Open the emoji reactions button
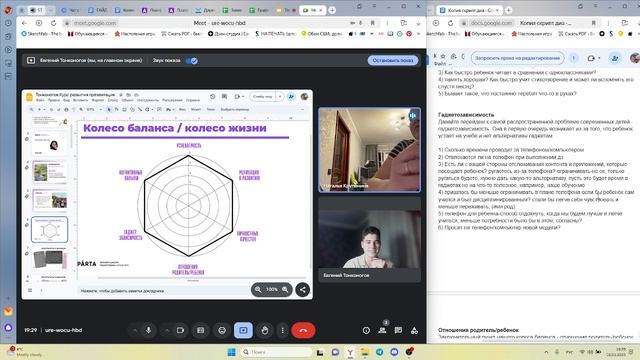The height and width of the screenshot is (360, 640). point(222,330)
